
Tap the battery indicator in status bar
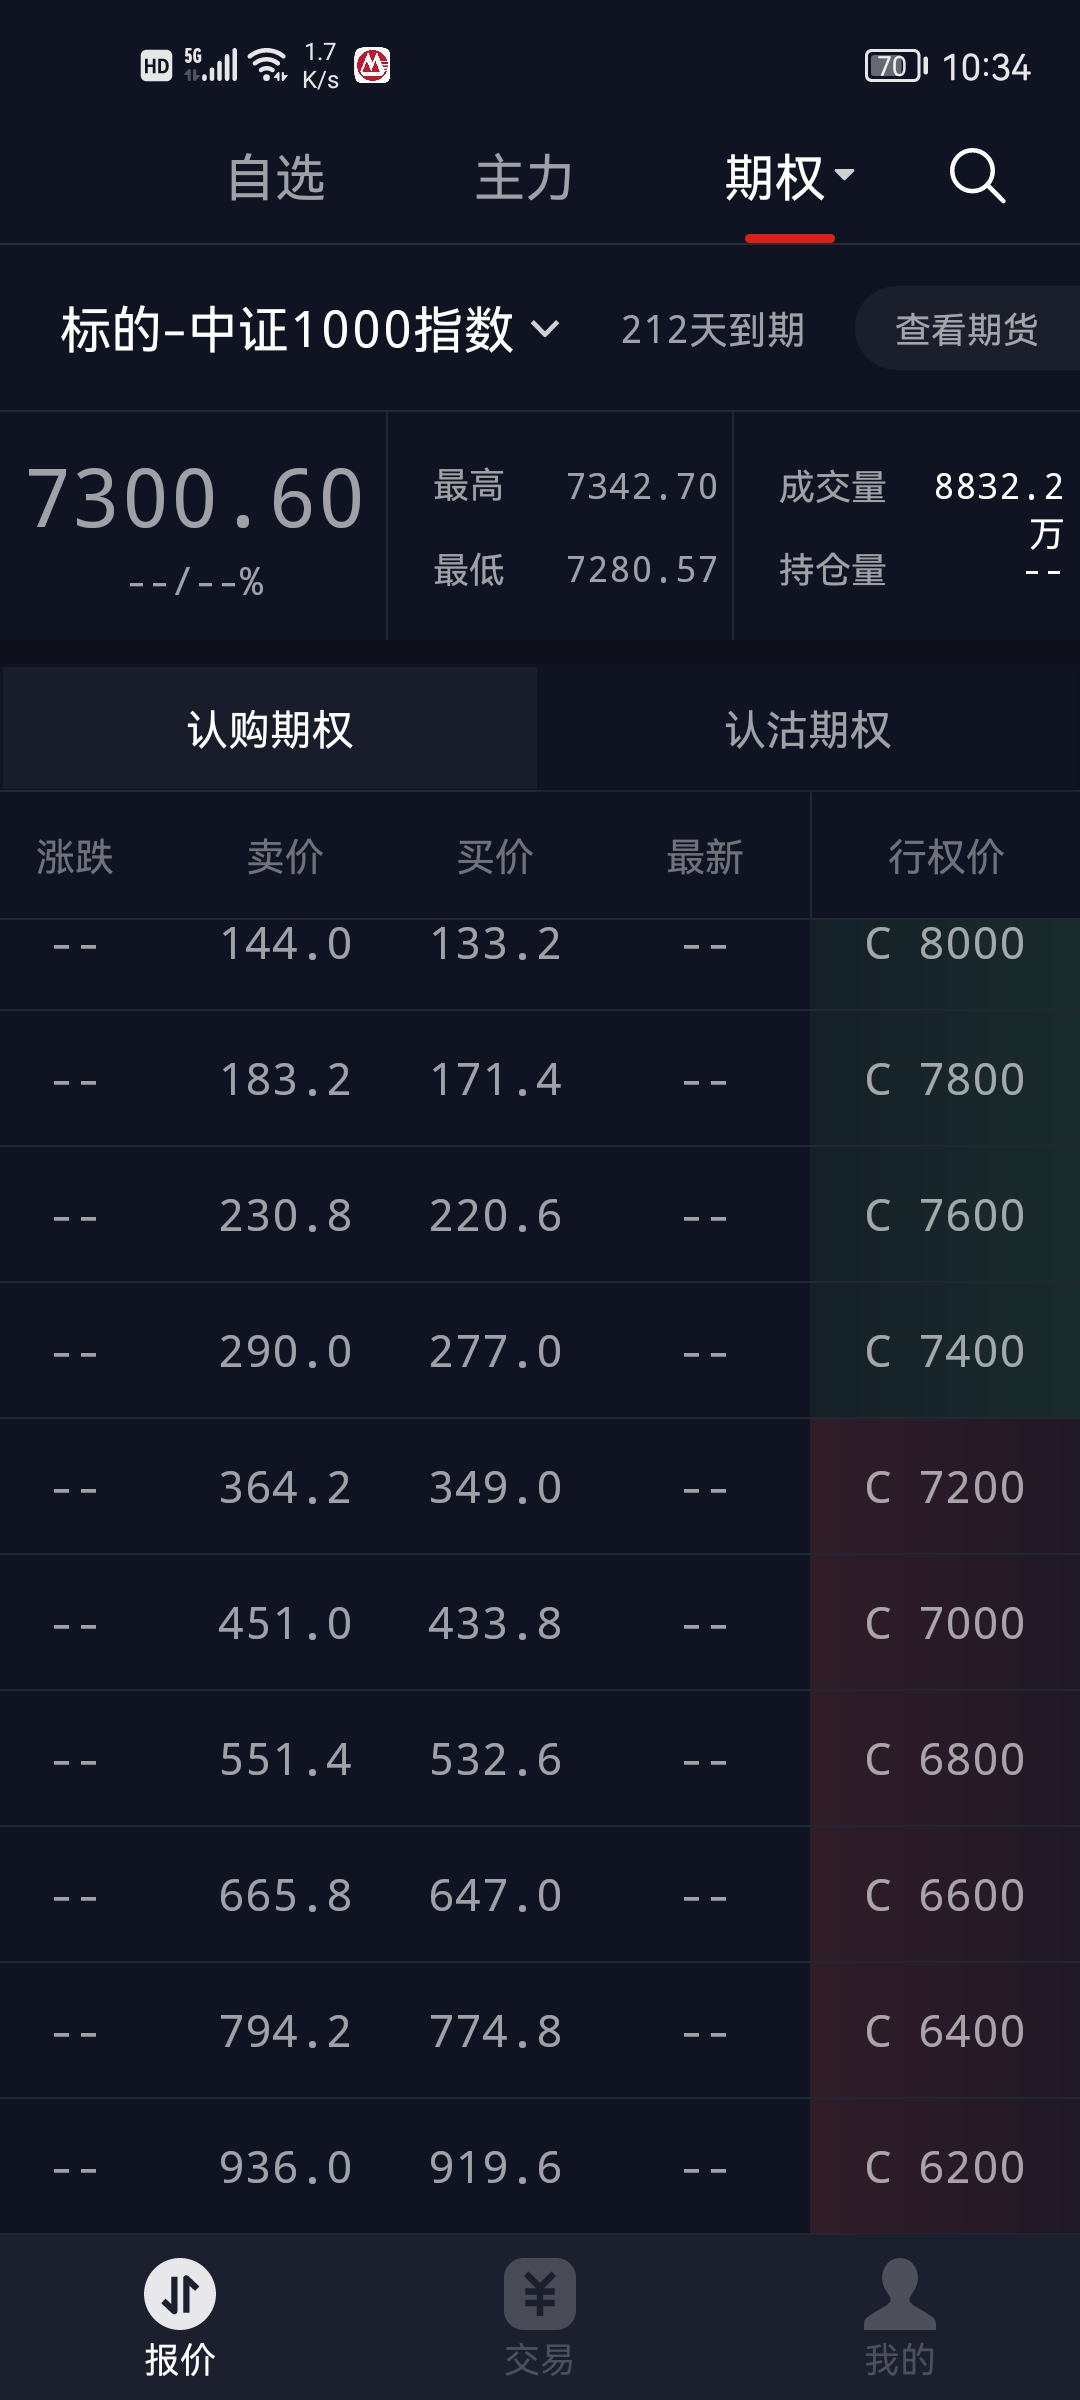(x=895, y=66)
